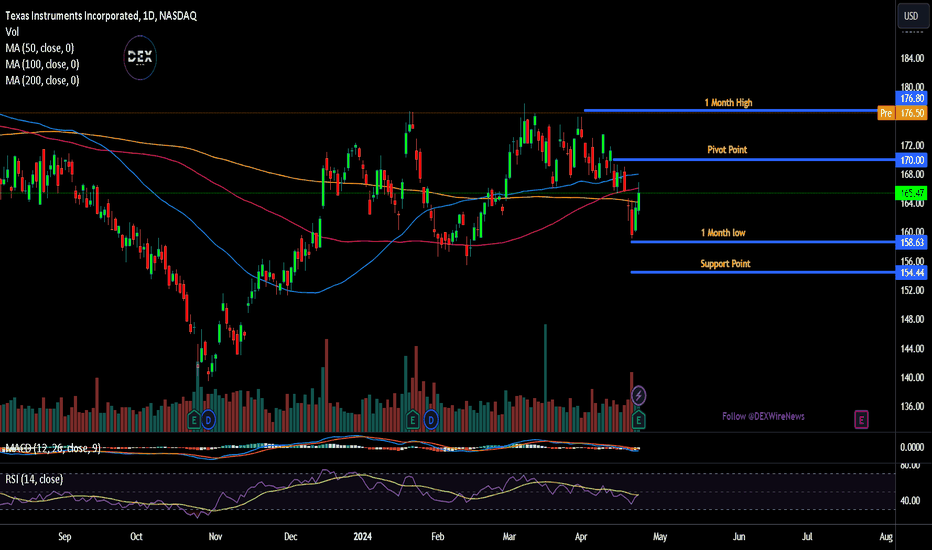Click the Mar label on time axis

509,536
